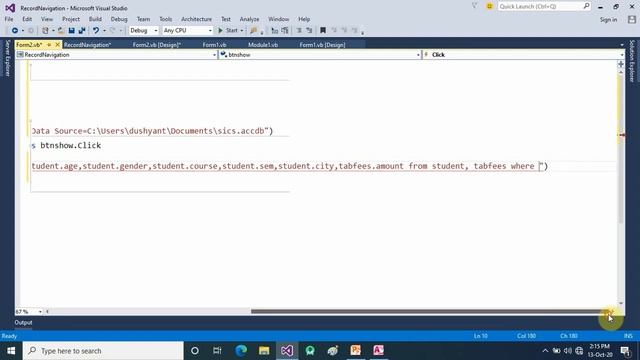Open the Debug menu
This screenshot has width=640, height=360.
click(119, 19)
